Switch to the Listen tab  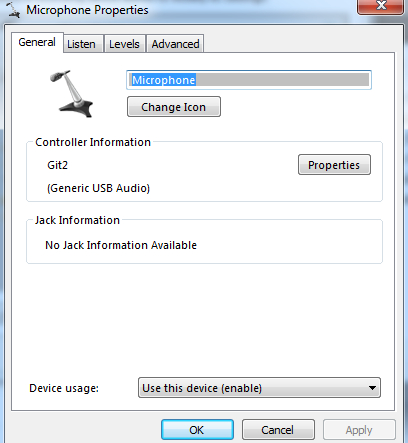(x=81, y=44)
